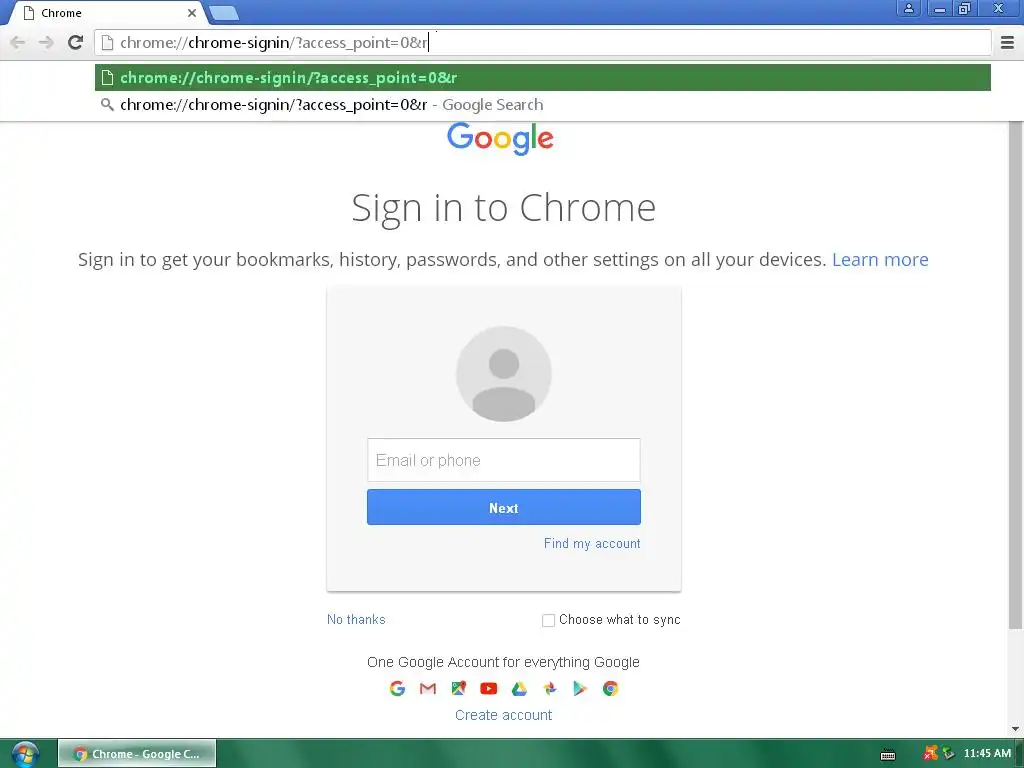Click the Google logo
This screenshot has height=768, width=1024.
[x=500, y=138]
